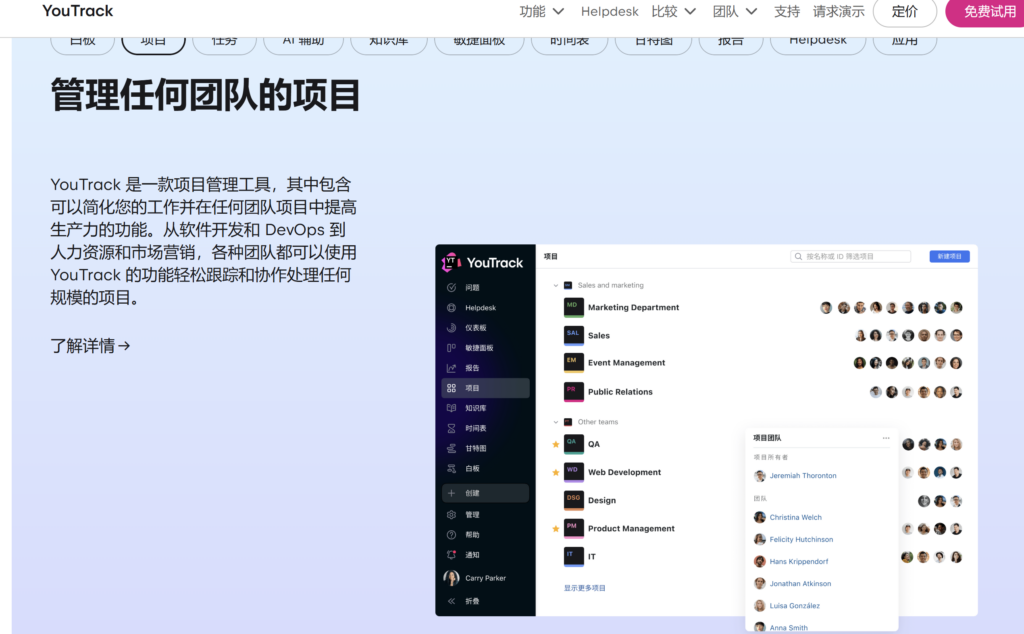Collapse the Sales and marketing group chevron
1024x634 pixels.
click(556, 285)
